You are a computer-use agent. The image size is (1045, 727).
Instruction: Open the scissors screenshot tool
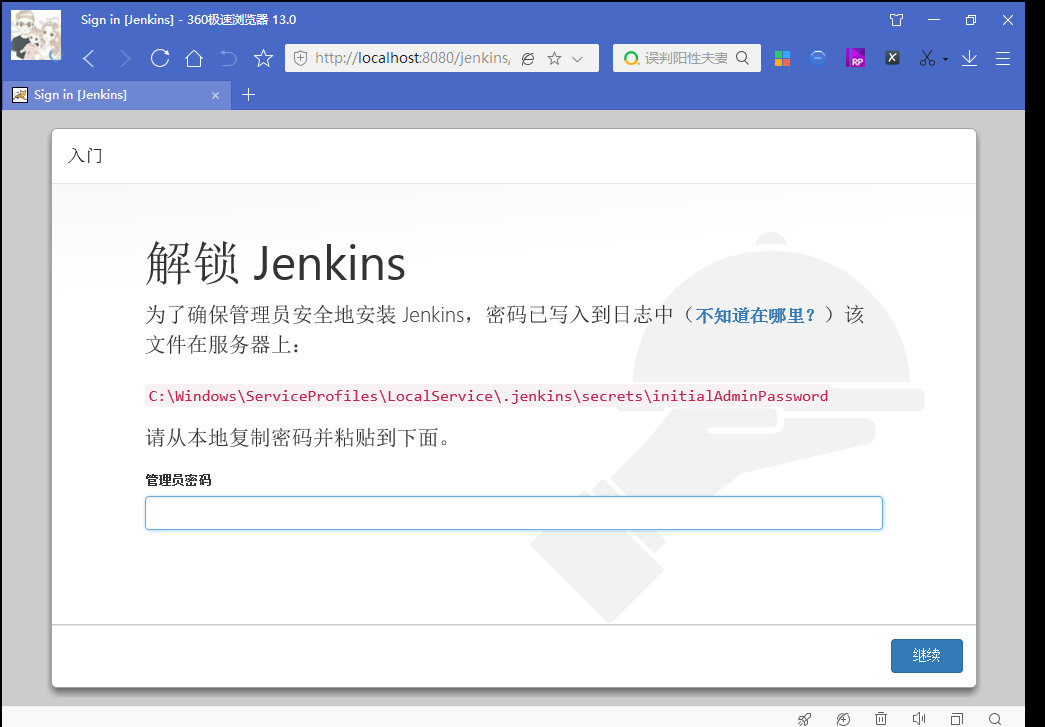click(x=927, y=59)
